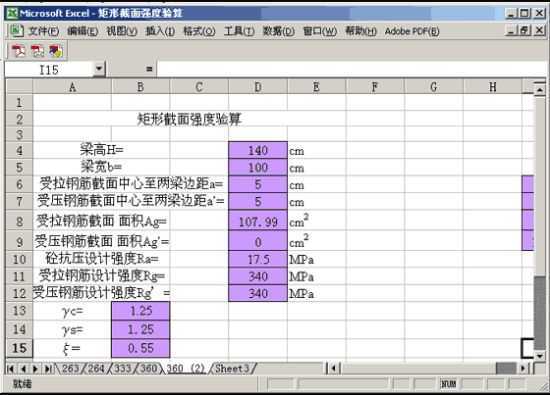The image size is (550, 395).
Task: Go to next sheet with tab arrow
Action: pyautogui.click(x=35, y=369)
